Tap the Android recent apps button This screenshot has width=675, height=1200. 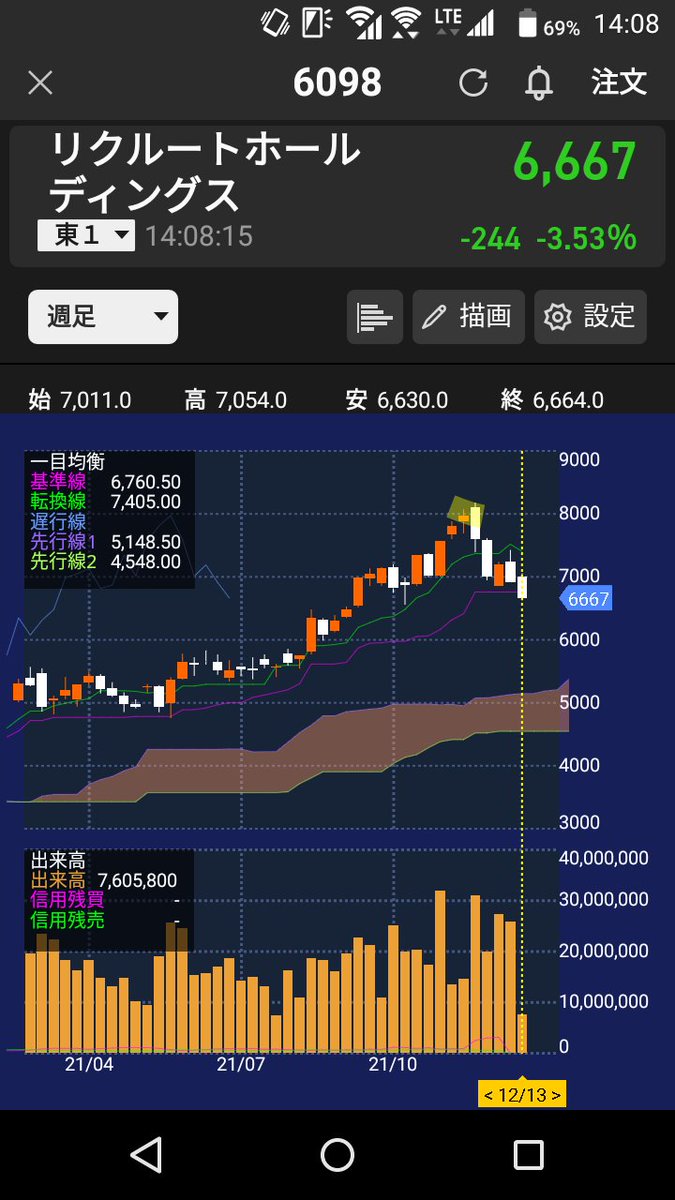coord(528,1155)
